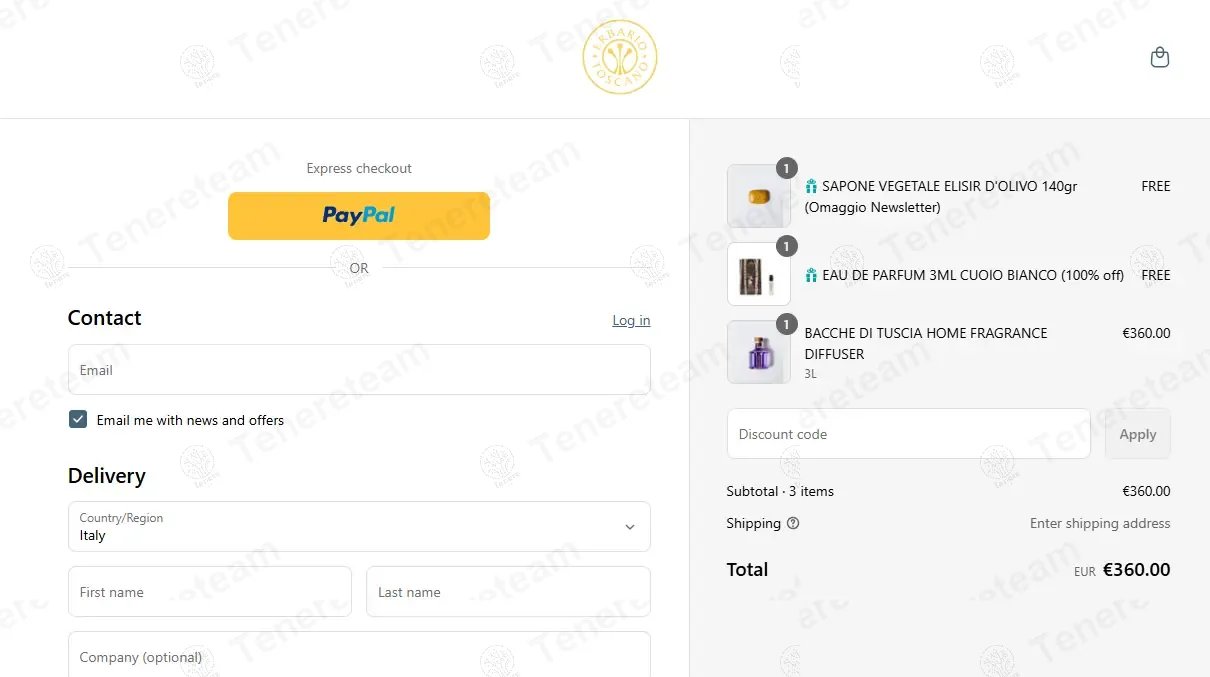1210x677 pixels.
Task: Click the quantity badge on the diffuser
Action: point(787,324)
